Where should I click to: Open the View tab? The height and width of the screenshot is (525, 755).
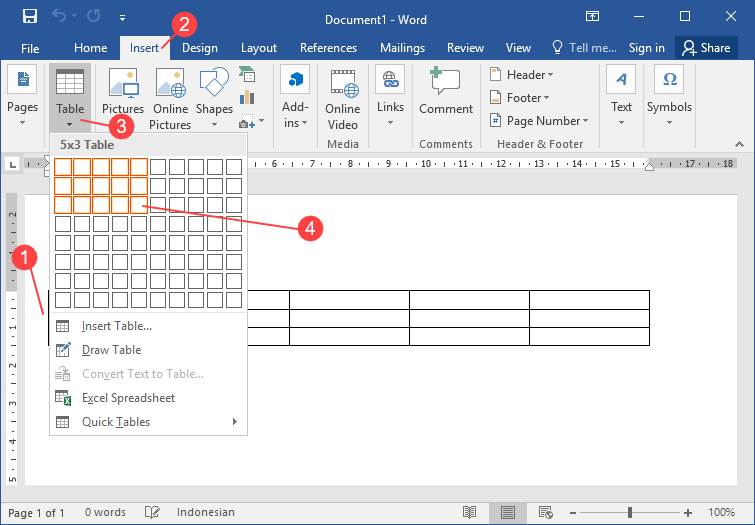[x=518, y=48]
